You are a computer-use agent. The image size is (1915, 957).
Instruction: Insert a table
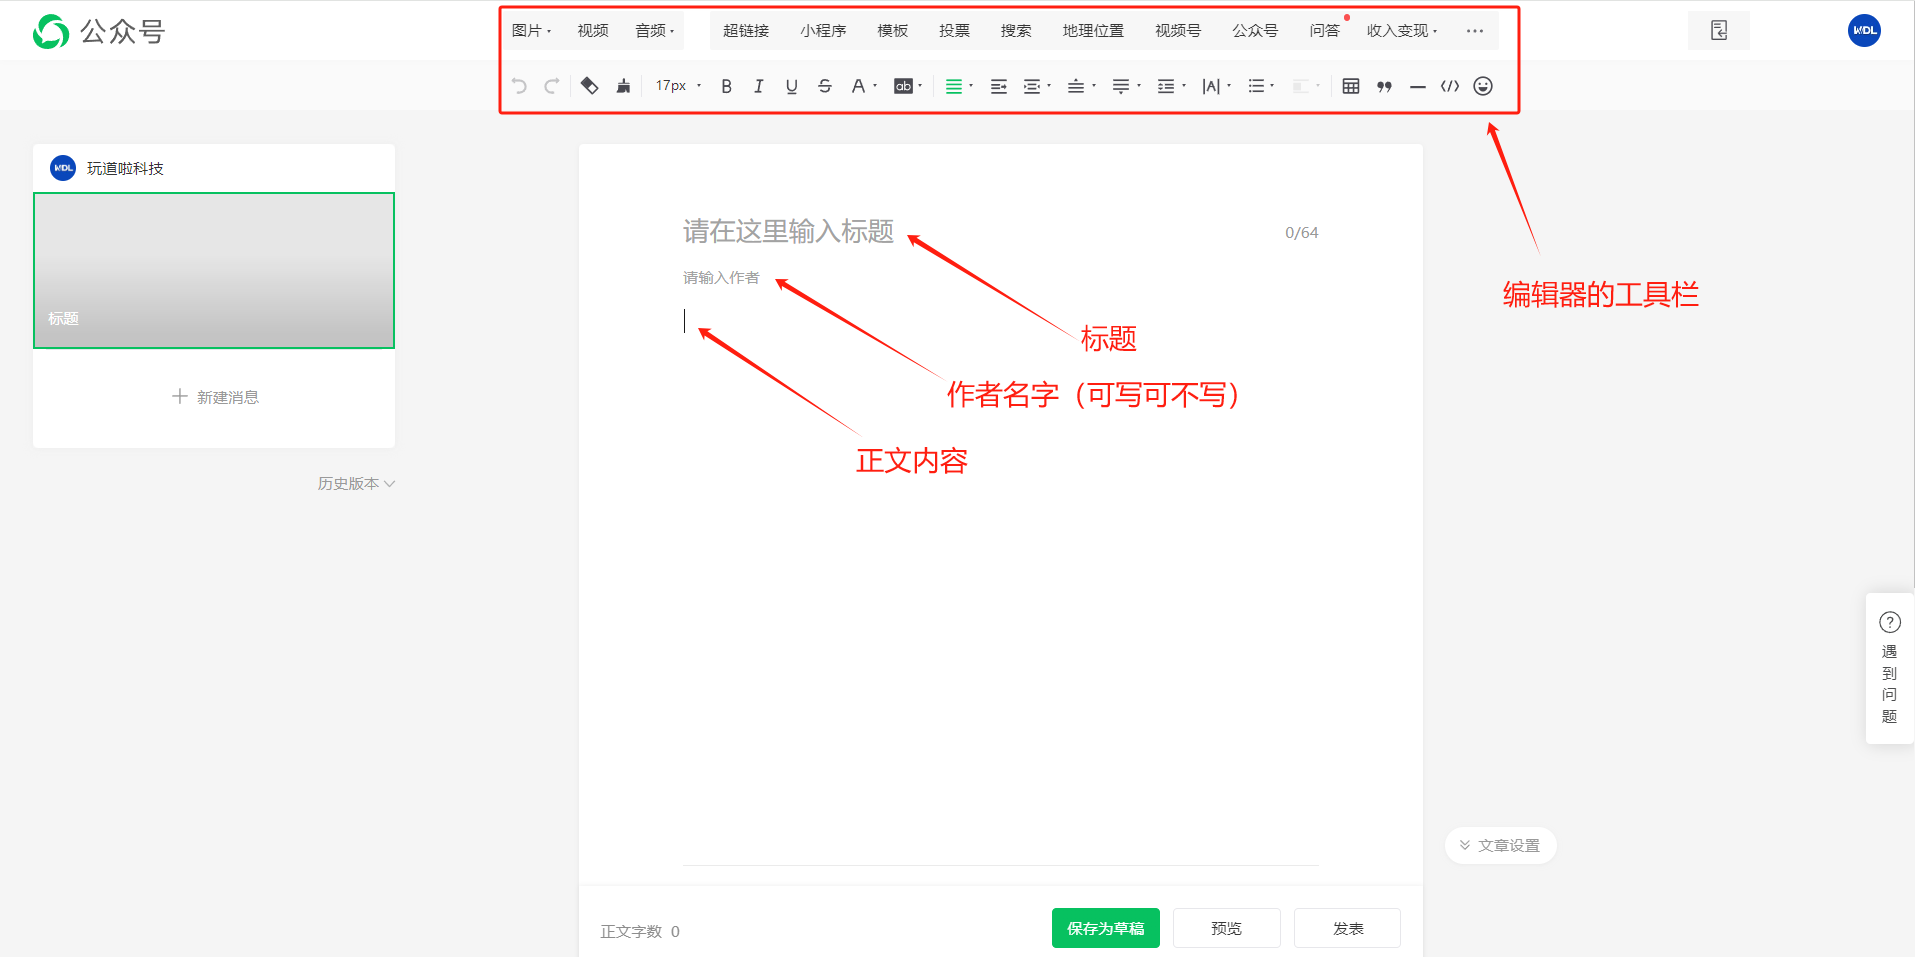[1350, 86]
